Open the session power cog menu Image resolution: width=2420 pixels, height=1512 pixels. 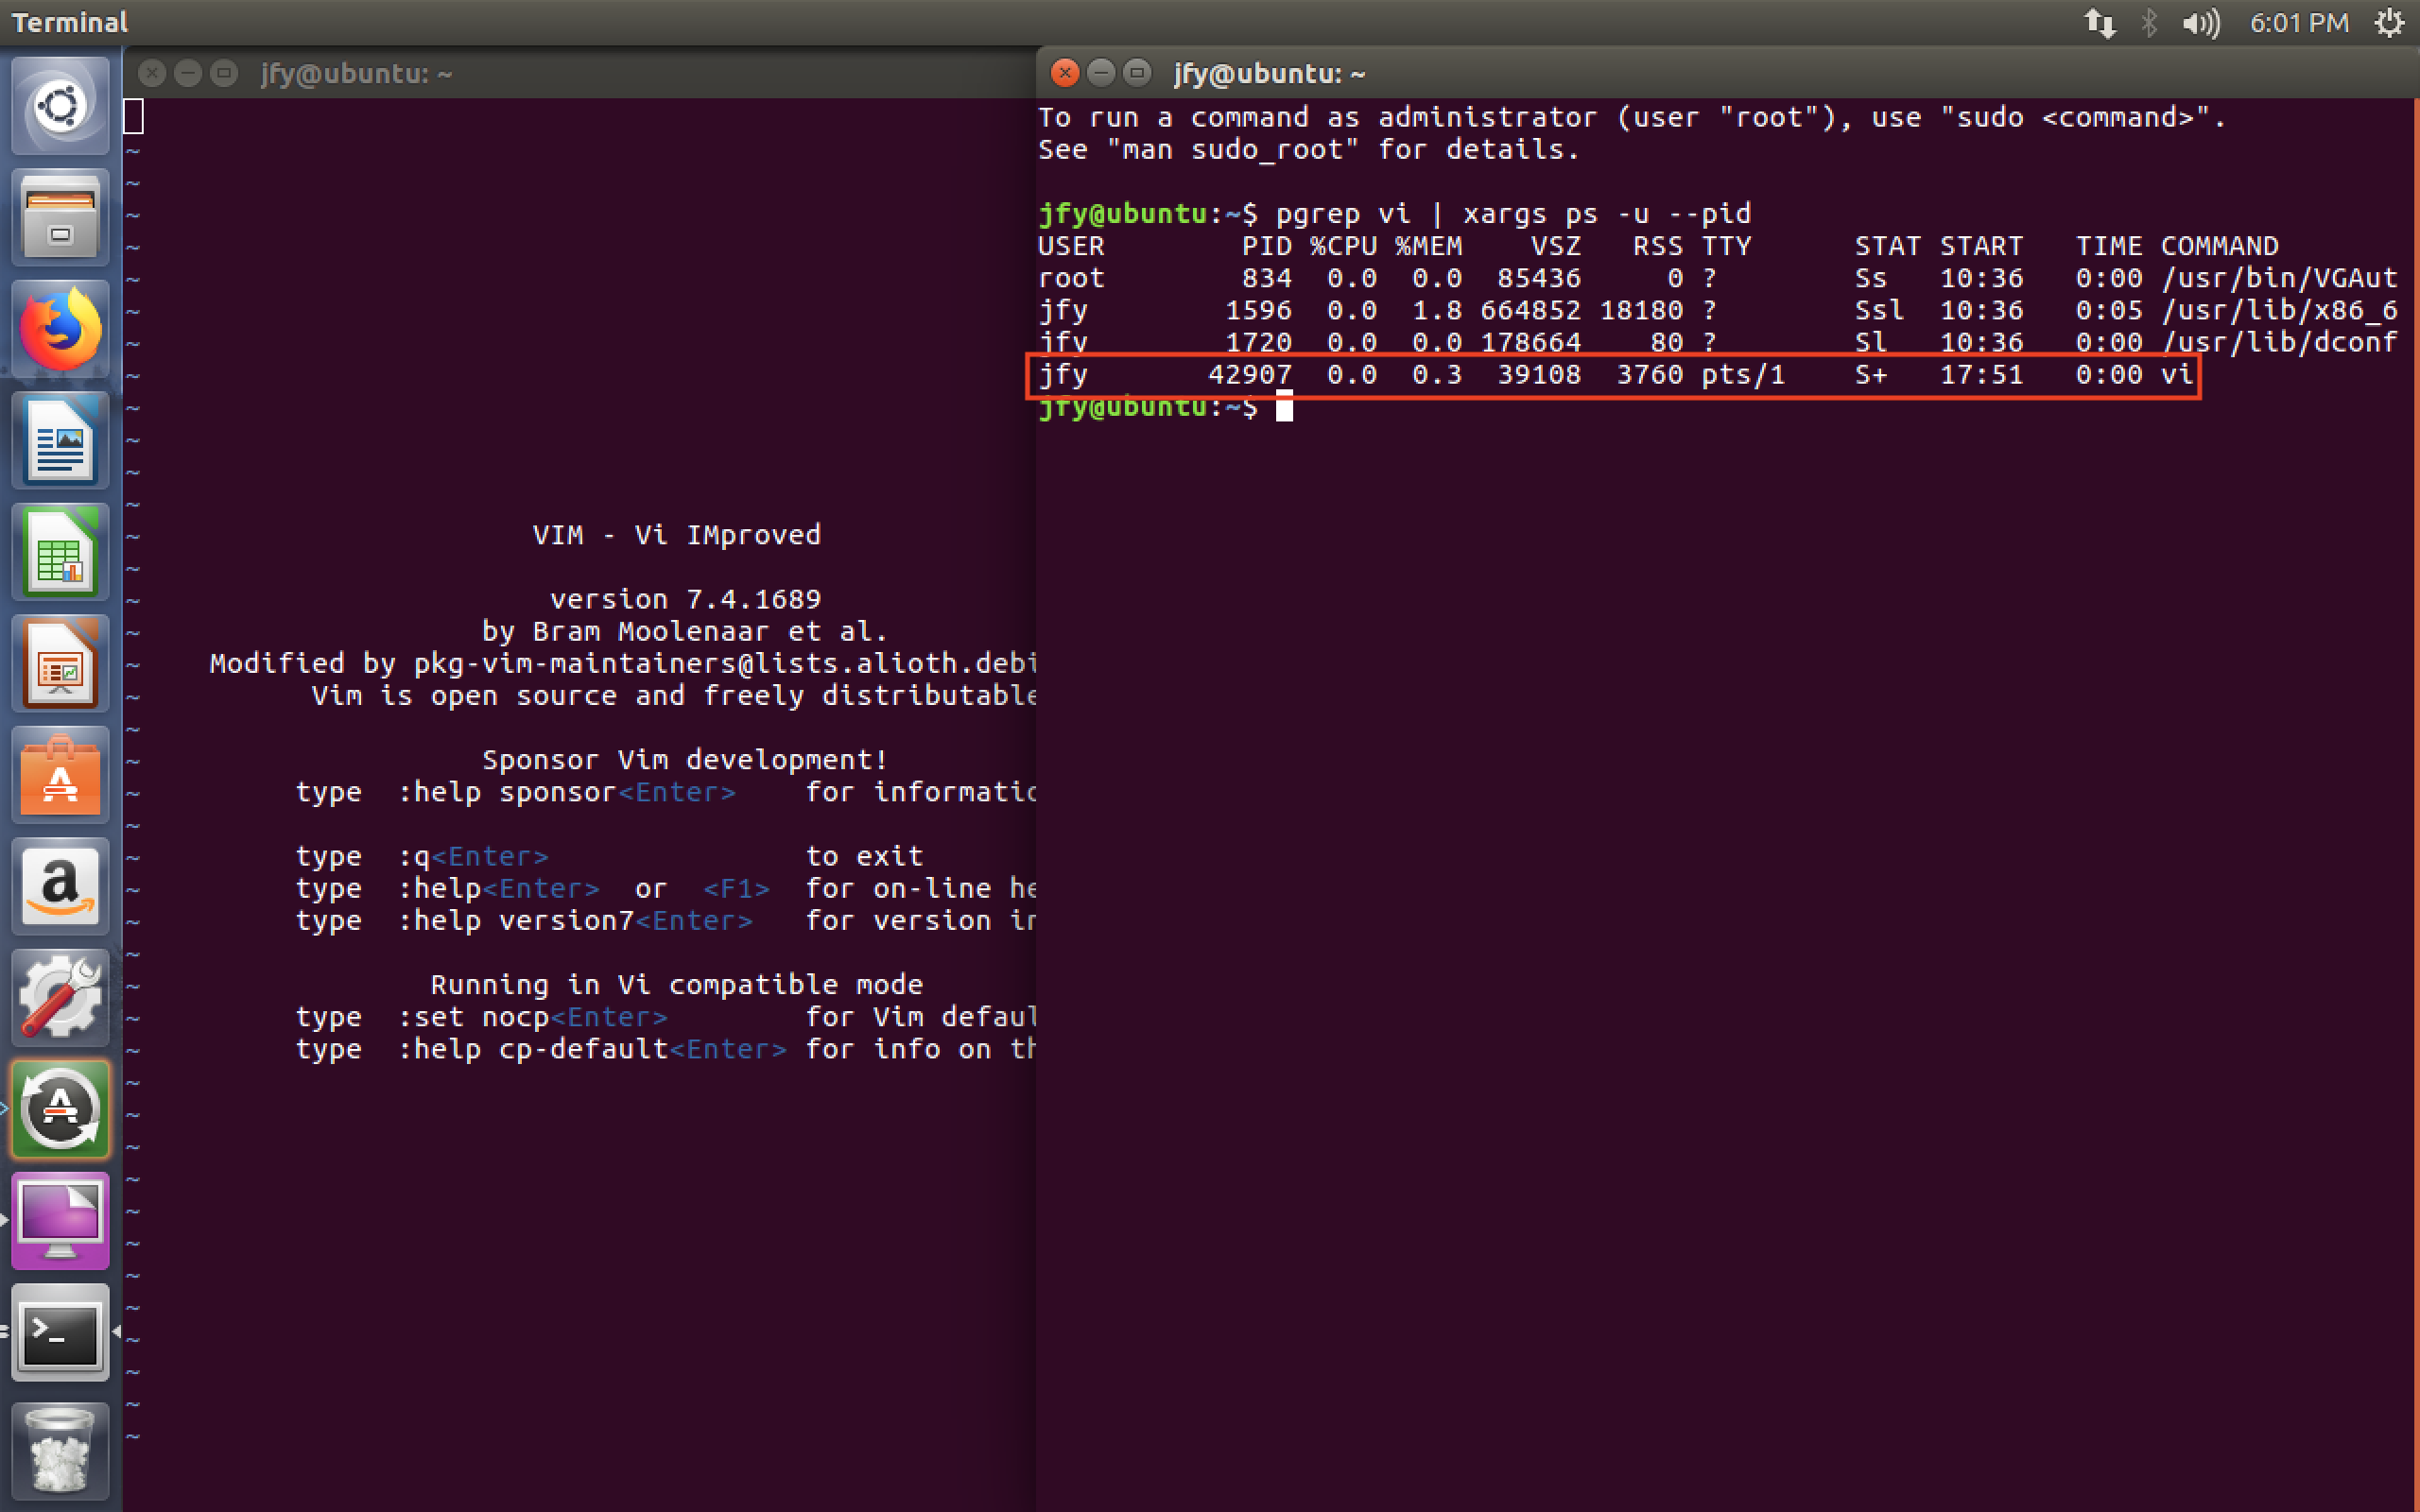click(2389, 22)
